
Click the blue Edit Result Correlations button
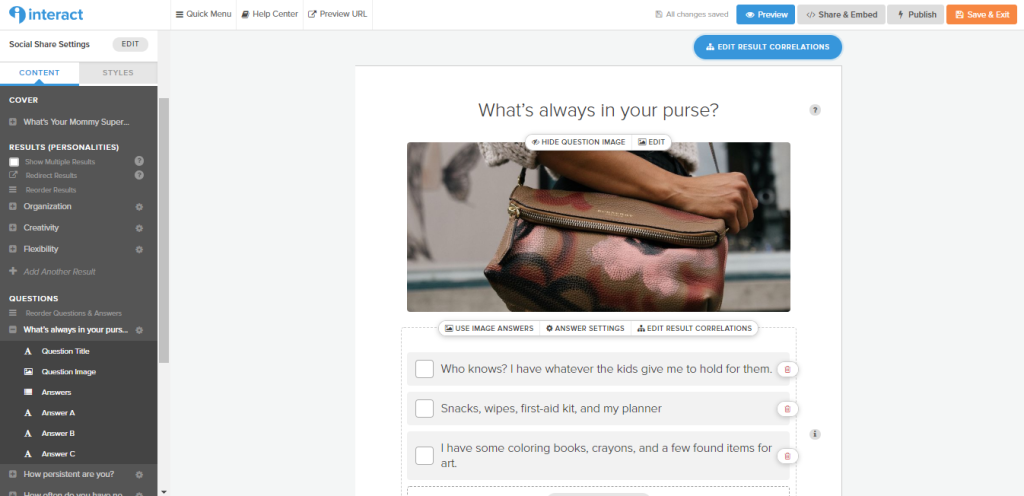click(767, 47)
